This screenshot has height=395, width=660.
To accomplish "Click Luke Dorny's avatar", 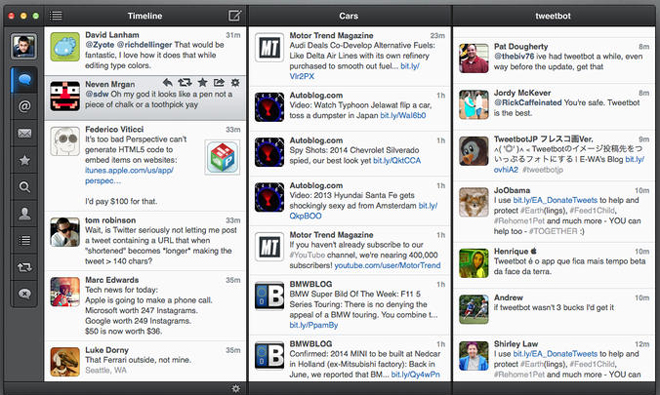I will coord(65,362).
